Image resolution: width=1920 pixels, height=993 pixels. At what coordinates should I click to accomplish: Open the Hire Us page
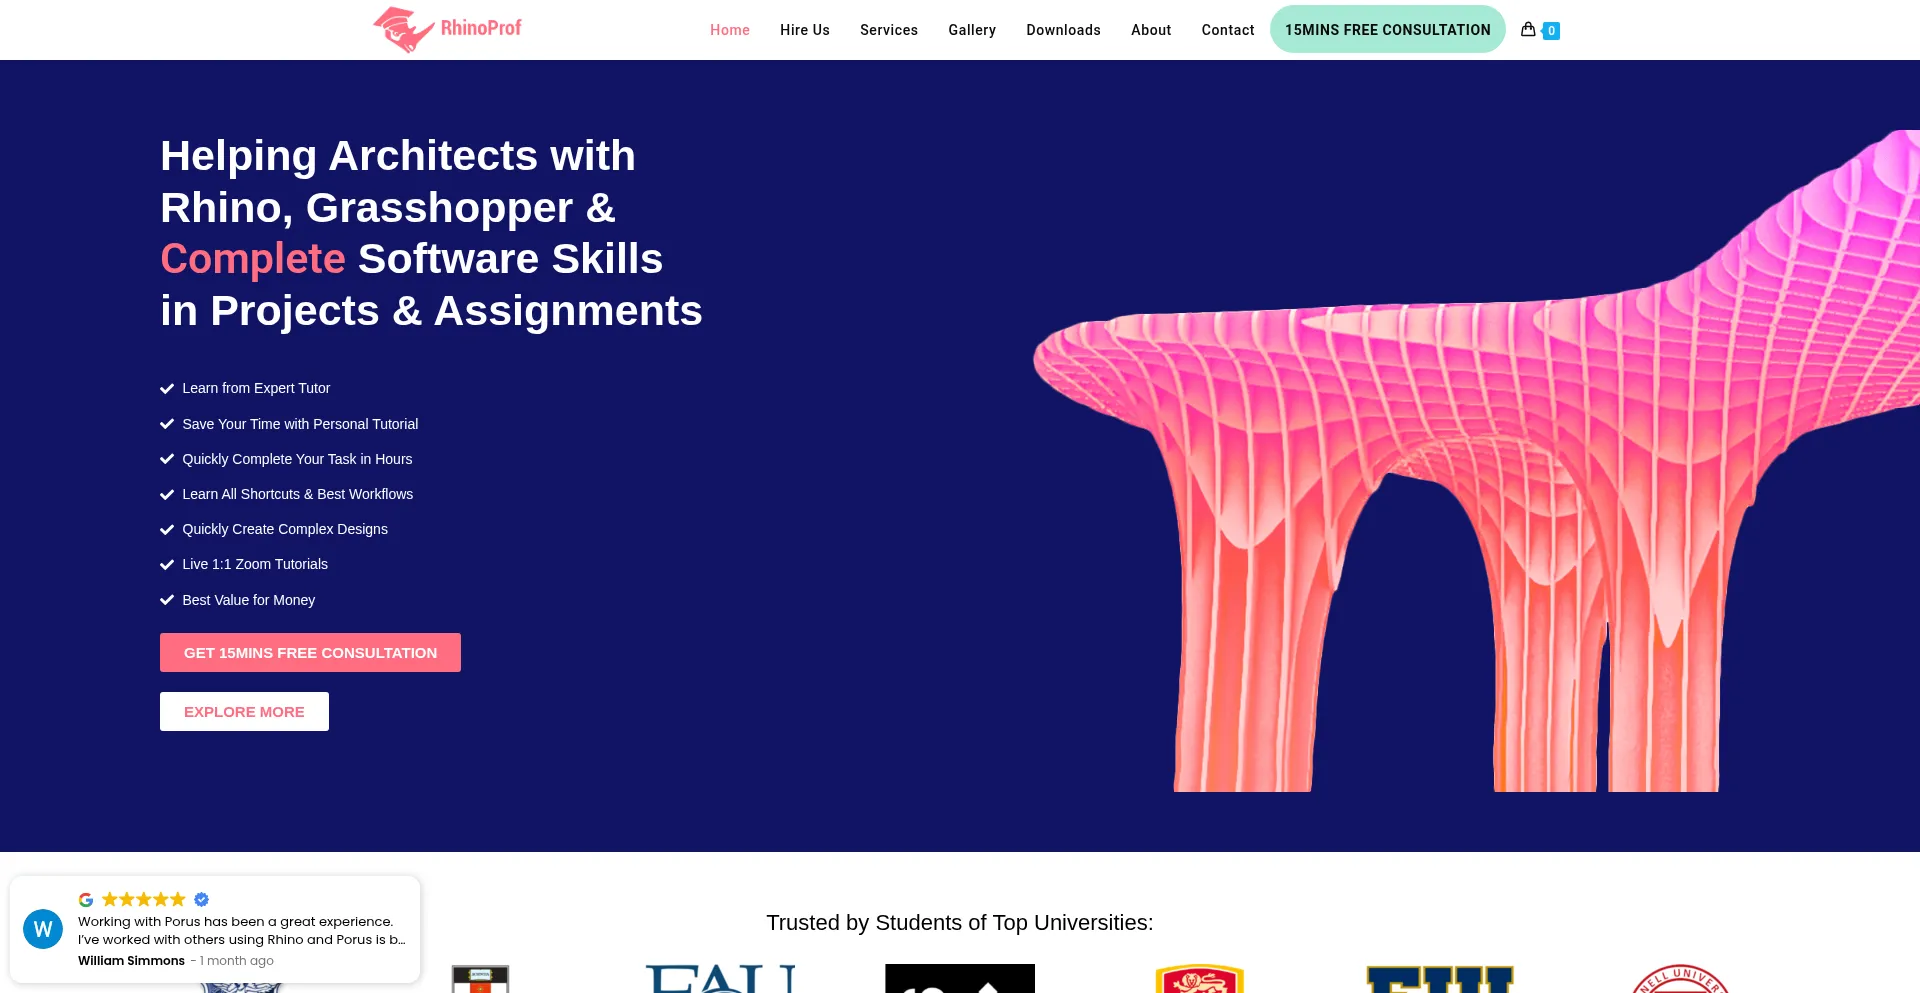coord(805,30)
